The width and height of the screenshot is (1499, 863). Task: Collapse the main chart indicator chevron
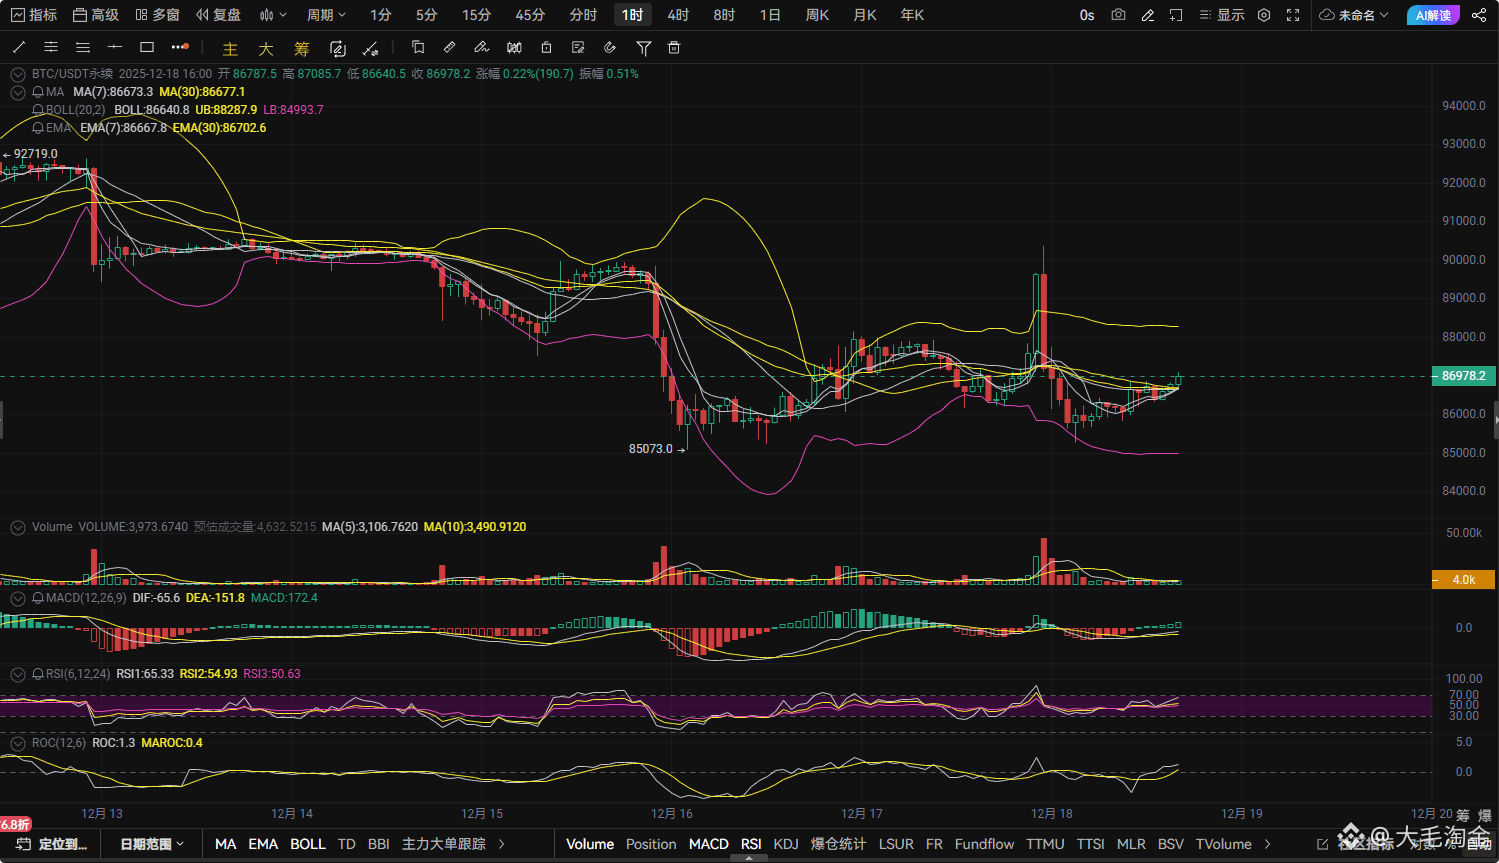pos(17,74)
